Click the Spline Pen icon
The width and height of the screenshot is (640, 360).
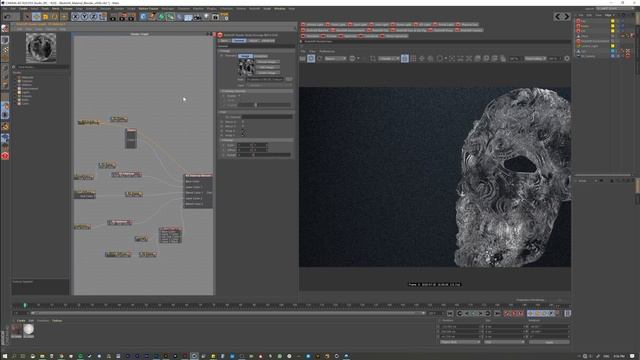[x=152, y=17]
